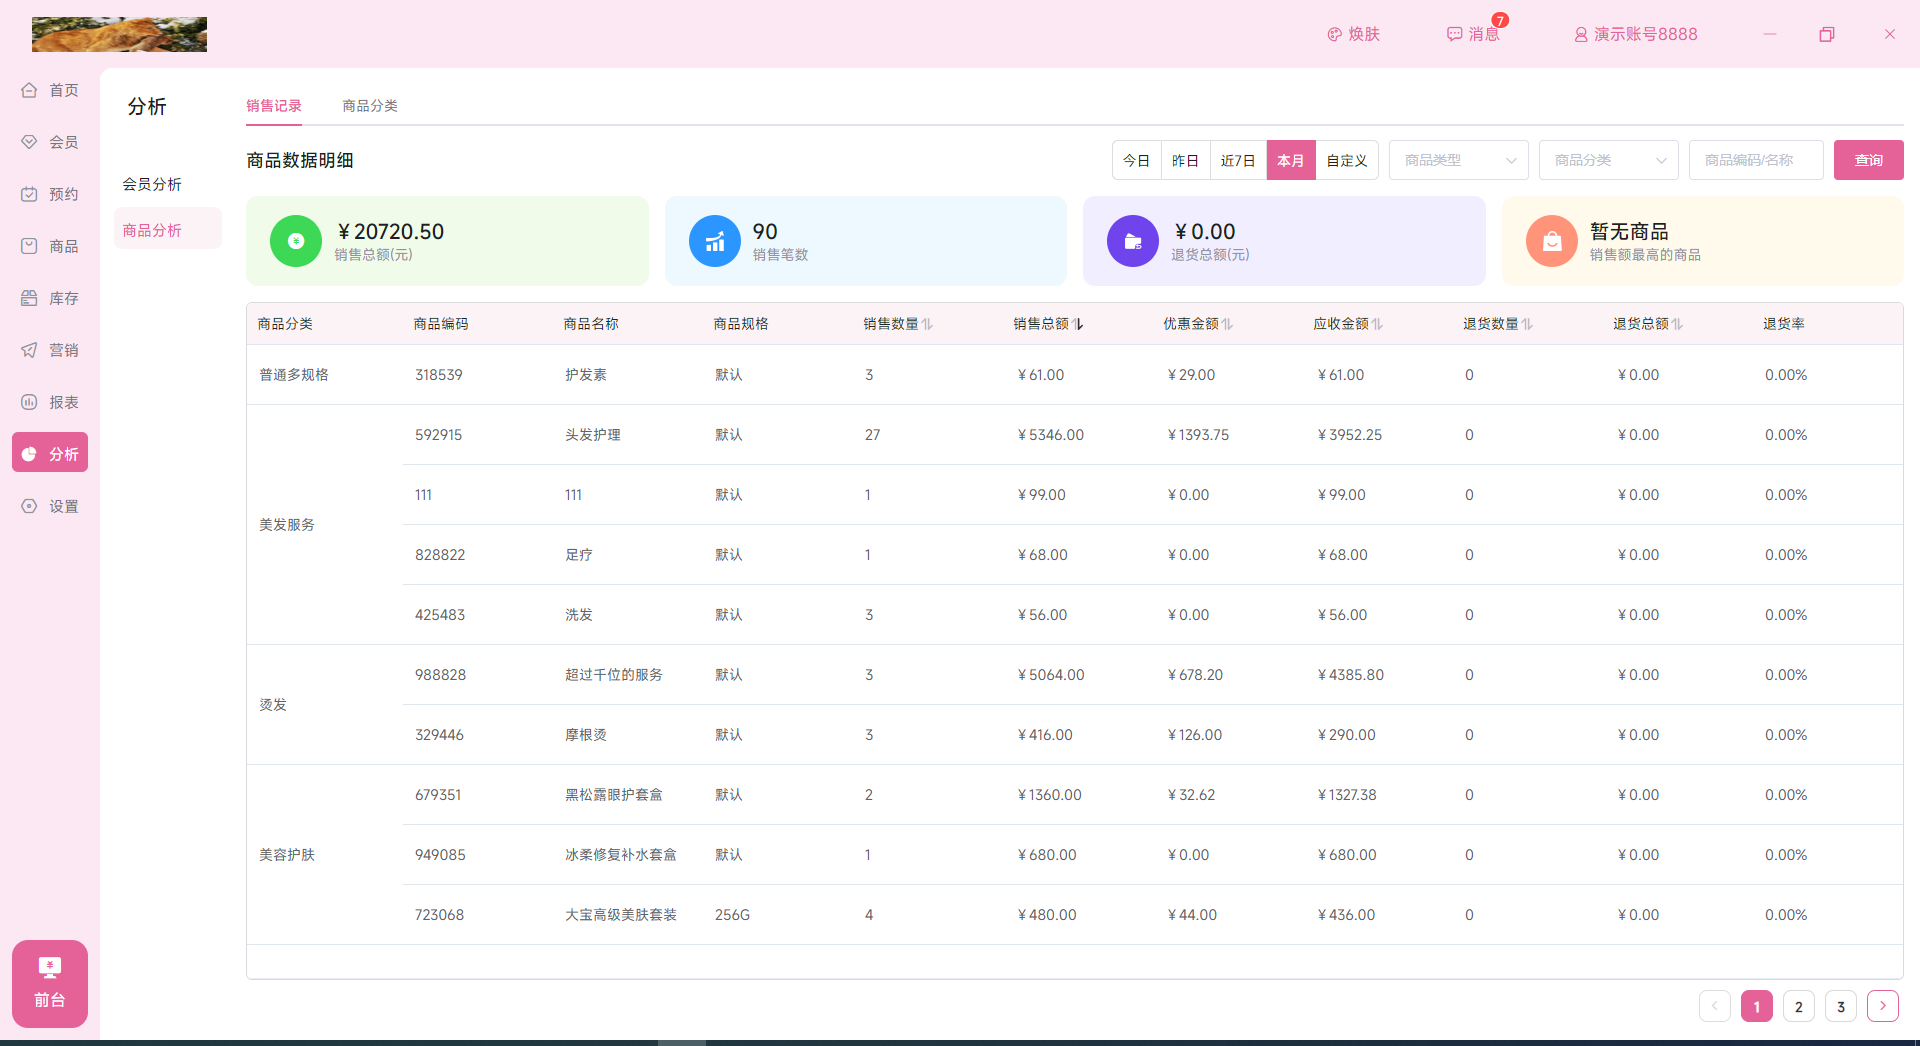Sort by 应收金额 column arrows
Viewport: 1920px width, 1046px height.
coord(1378,324)
